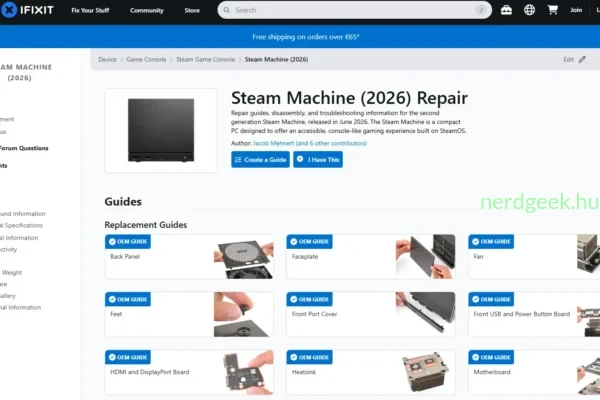Click the Front Port Cover thumbnail

click(x=426, y=314)
